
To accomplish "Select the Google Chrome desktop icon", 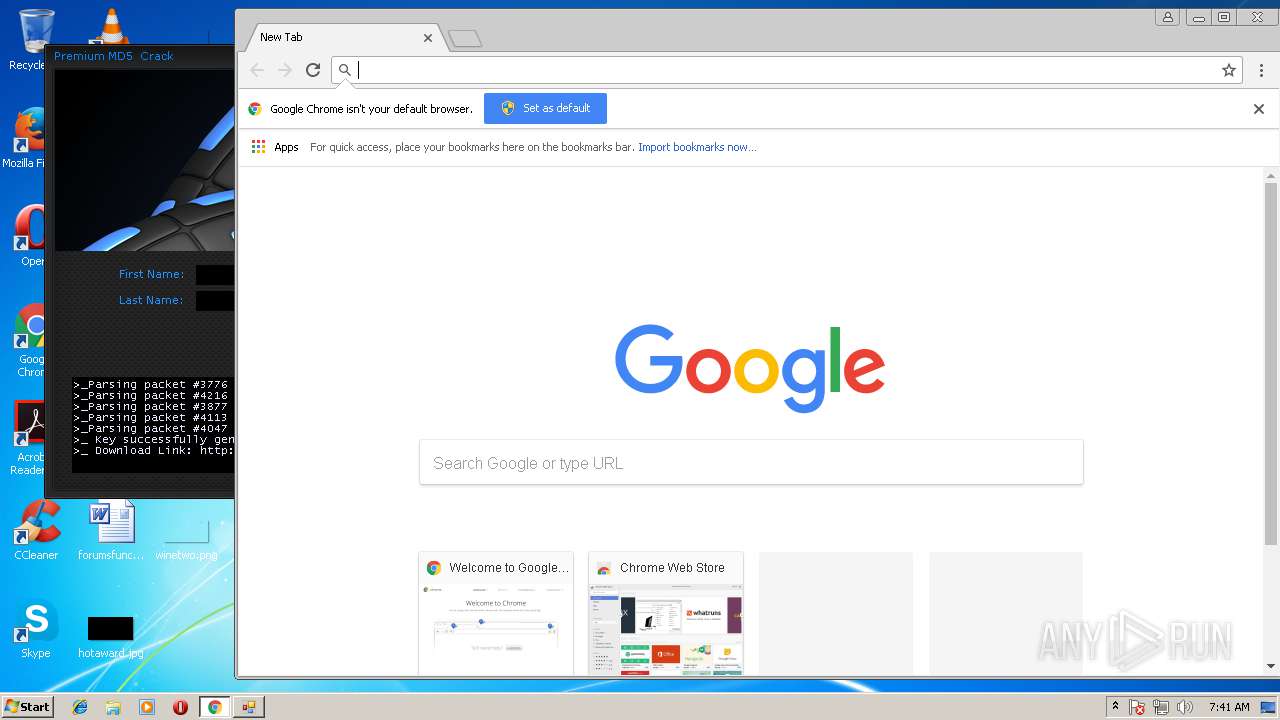I will [x=32, y=342].
